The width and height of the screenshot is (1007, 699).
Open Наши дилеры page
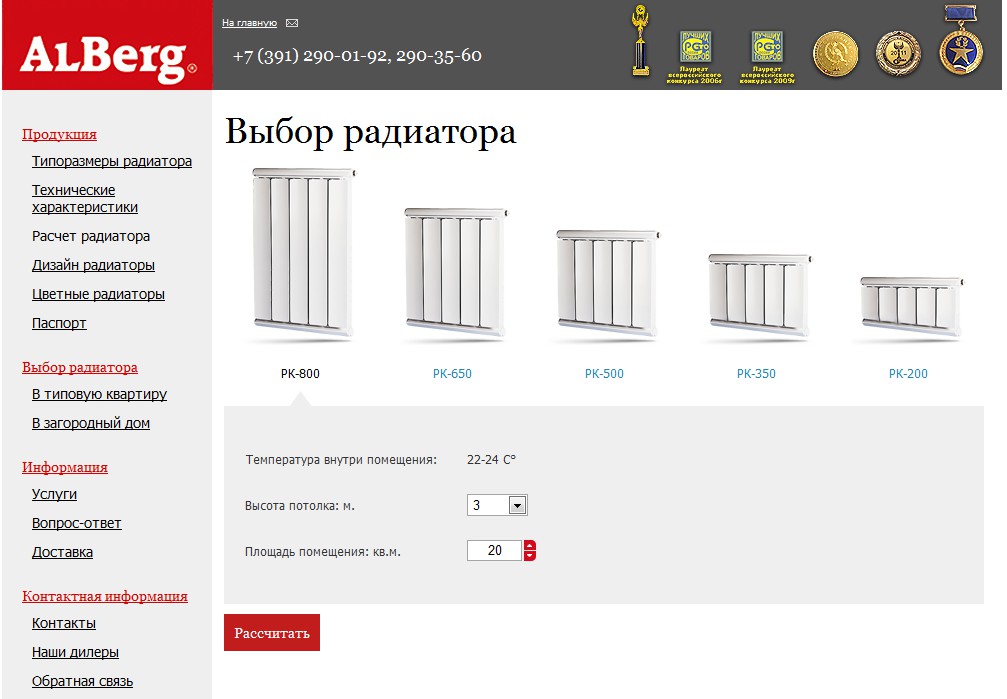75,652
